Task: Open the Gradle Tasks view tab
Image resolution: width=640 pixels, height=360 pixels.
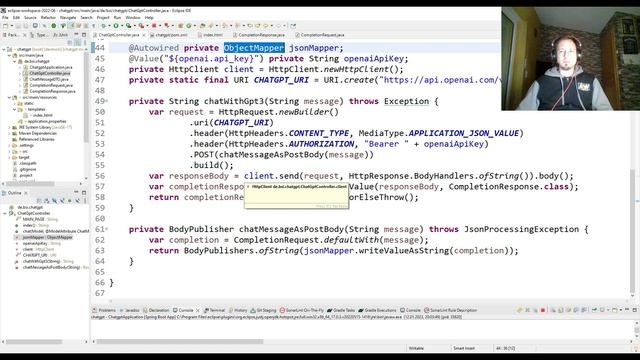Action: (x=341, y=310)
